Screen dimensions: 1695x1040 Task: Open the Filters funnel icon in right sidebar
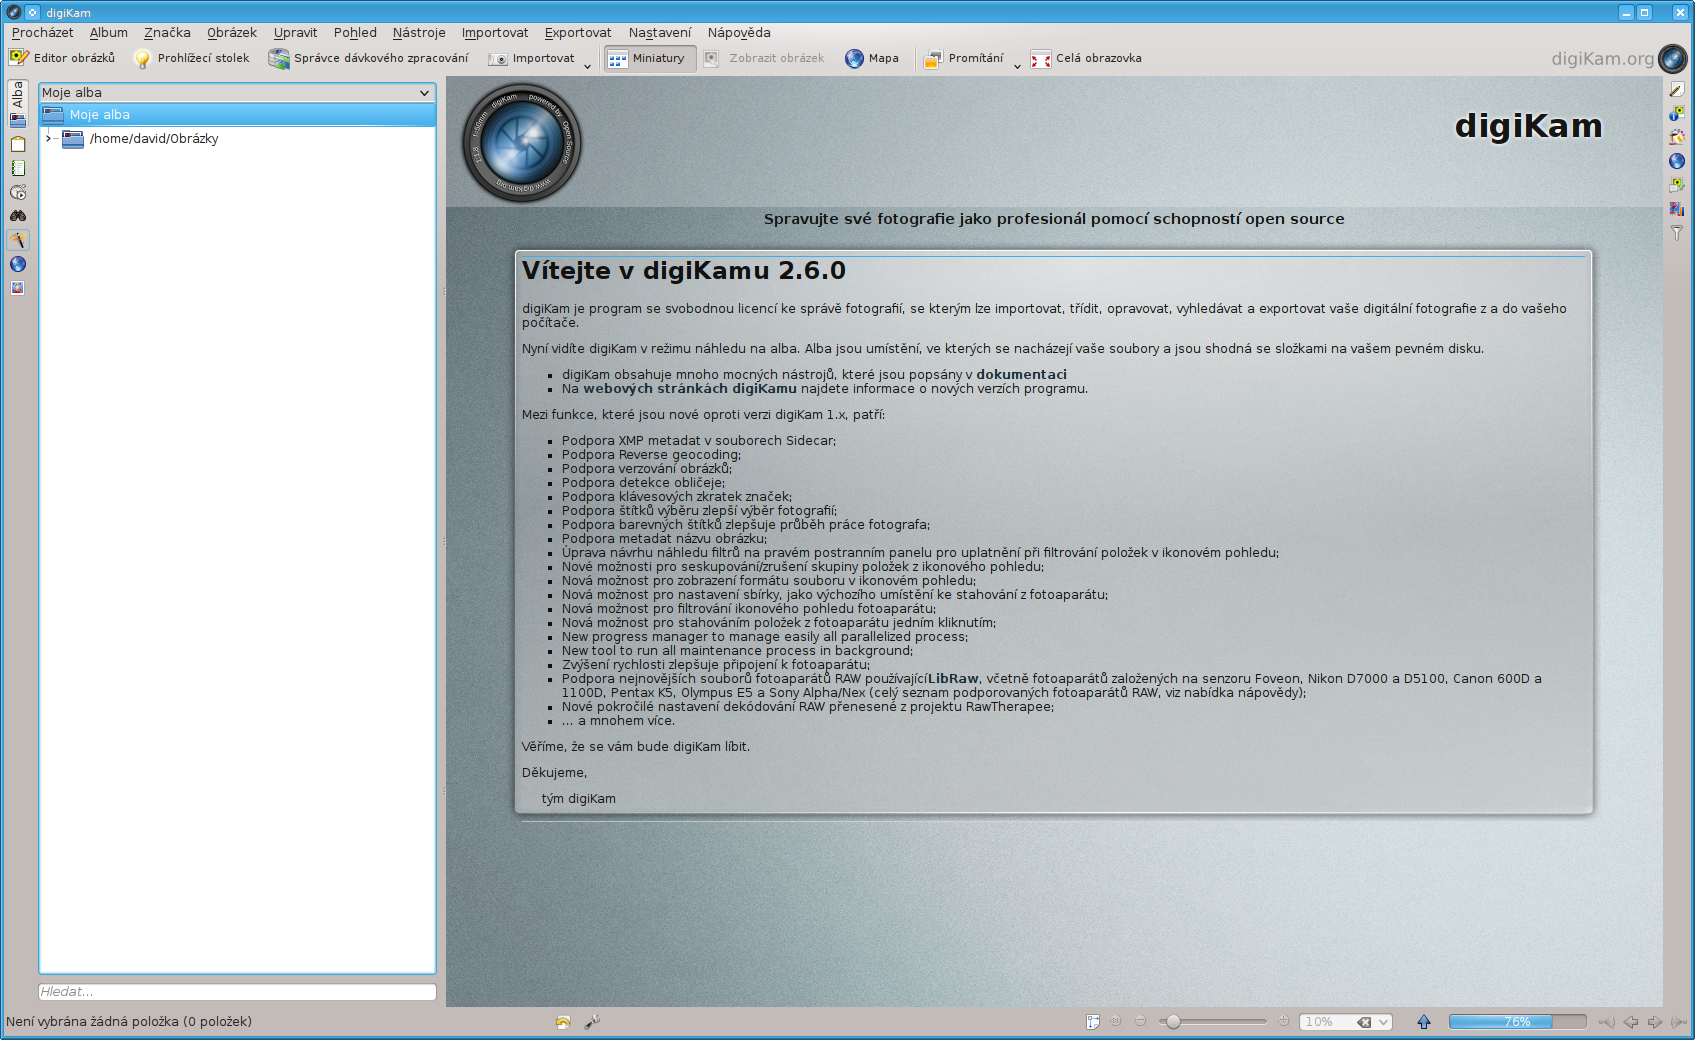pyautogui.click(x=1677, y=233)
